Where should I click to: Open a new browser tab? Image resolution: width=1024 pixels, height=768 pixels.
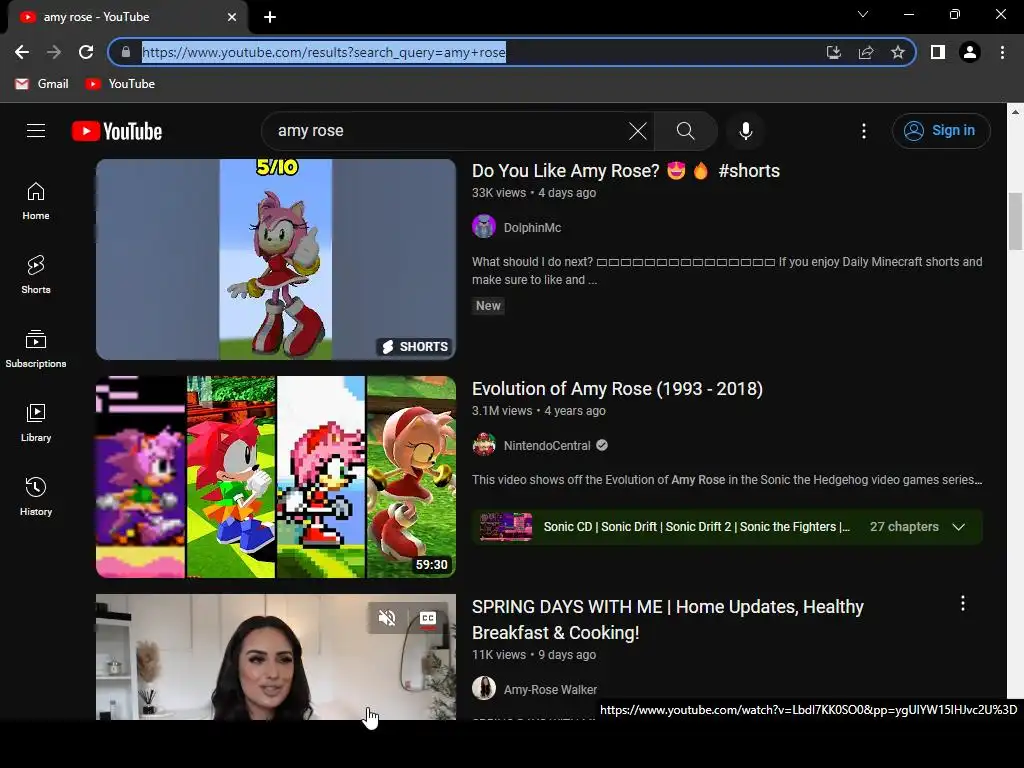click(270, 17)
